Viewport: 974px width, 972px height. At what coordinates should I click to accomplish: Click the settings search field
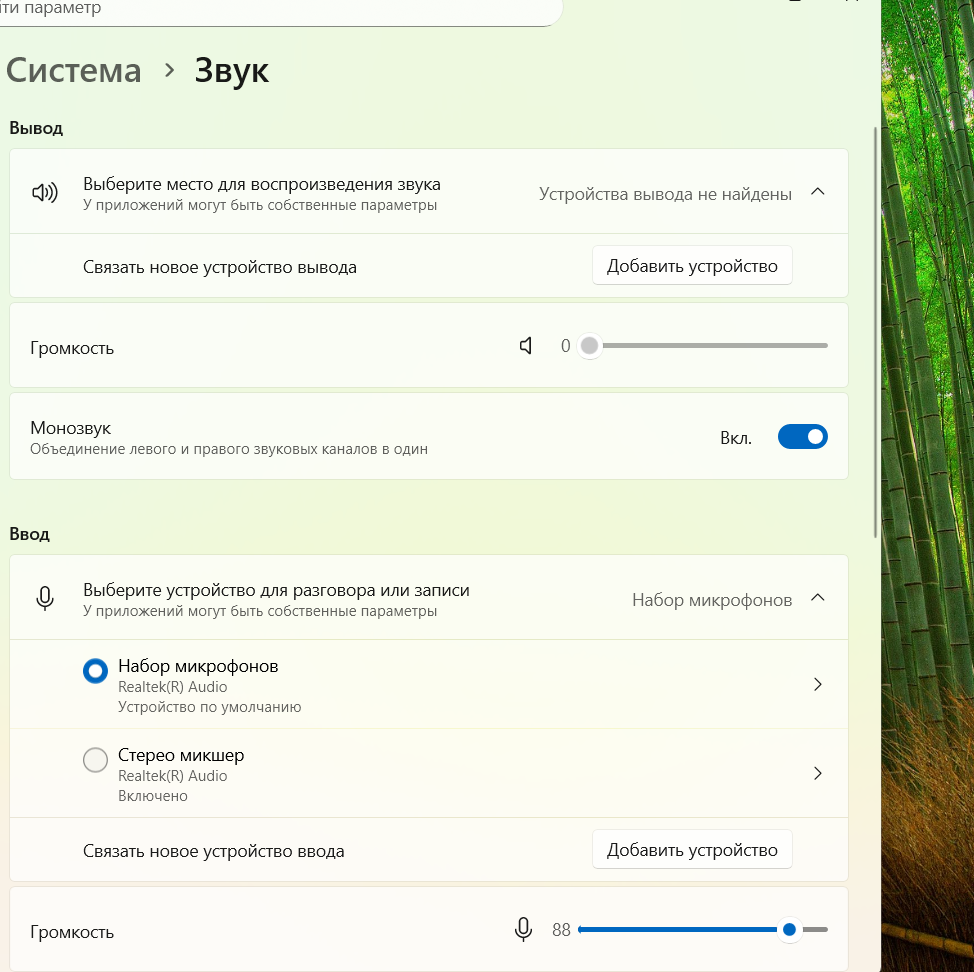click(x=280, y=10)
